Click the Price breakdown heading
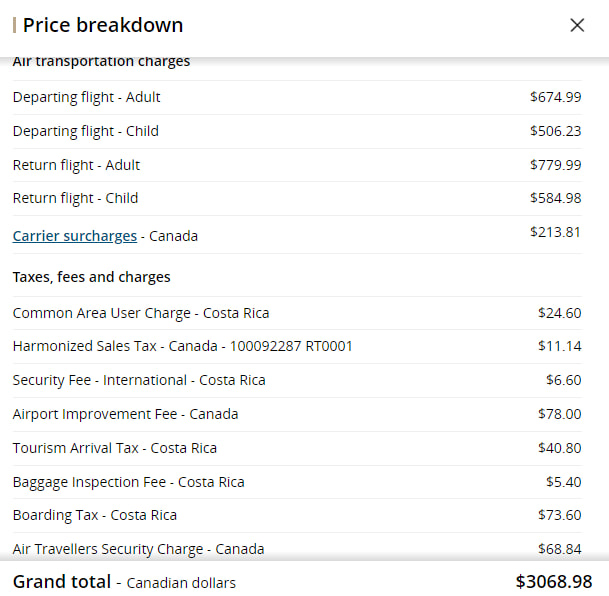 click(x=103, y=25)
